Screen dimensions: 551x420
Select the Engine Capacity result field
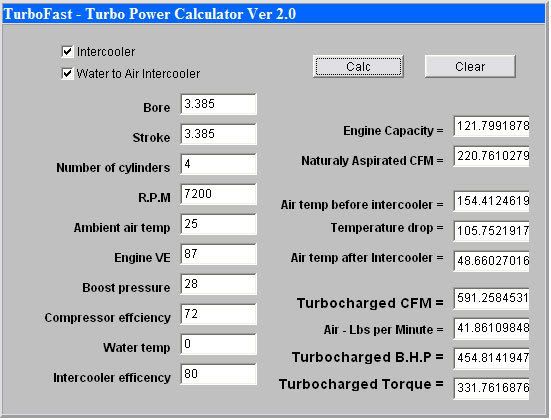tap(491, 126)
